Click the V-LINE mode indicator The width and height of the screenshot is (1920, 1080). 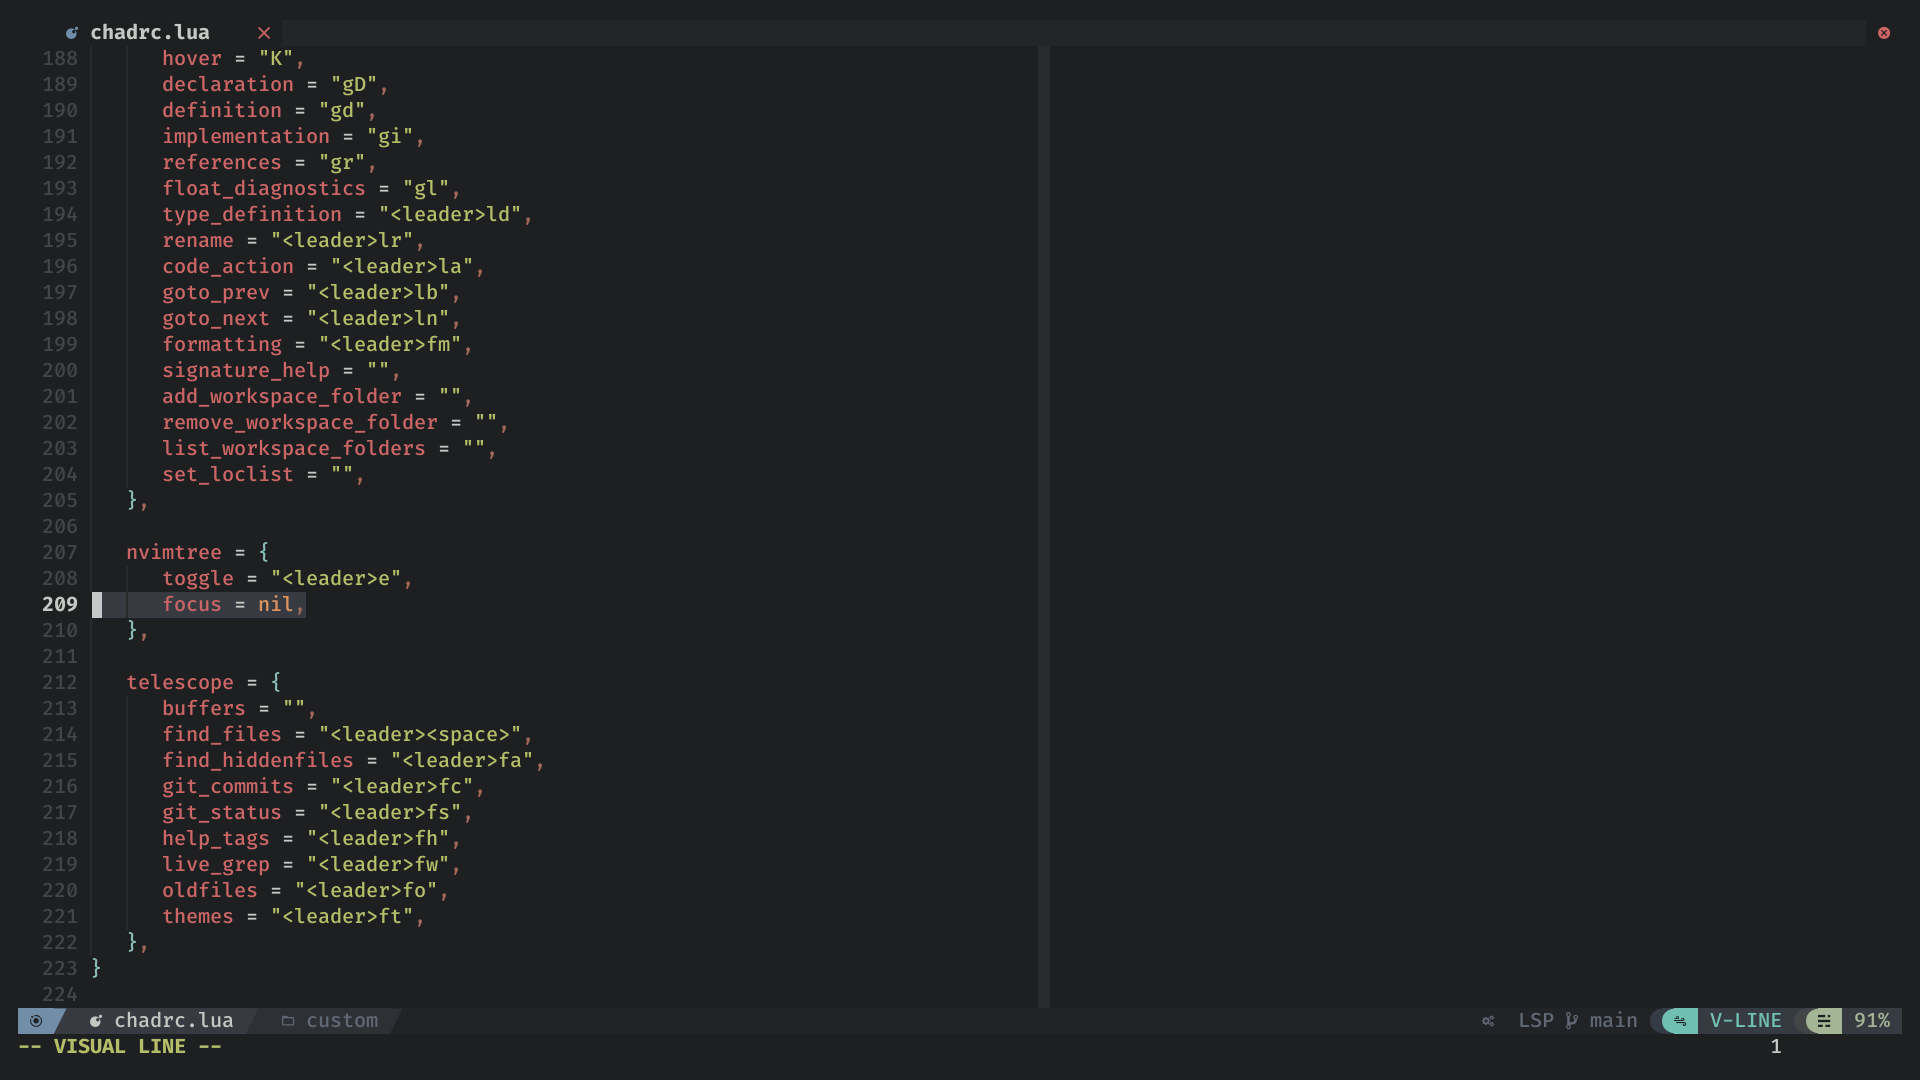click(1744, 1020)
